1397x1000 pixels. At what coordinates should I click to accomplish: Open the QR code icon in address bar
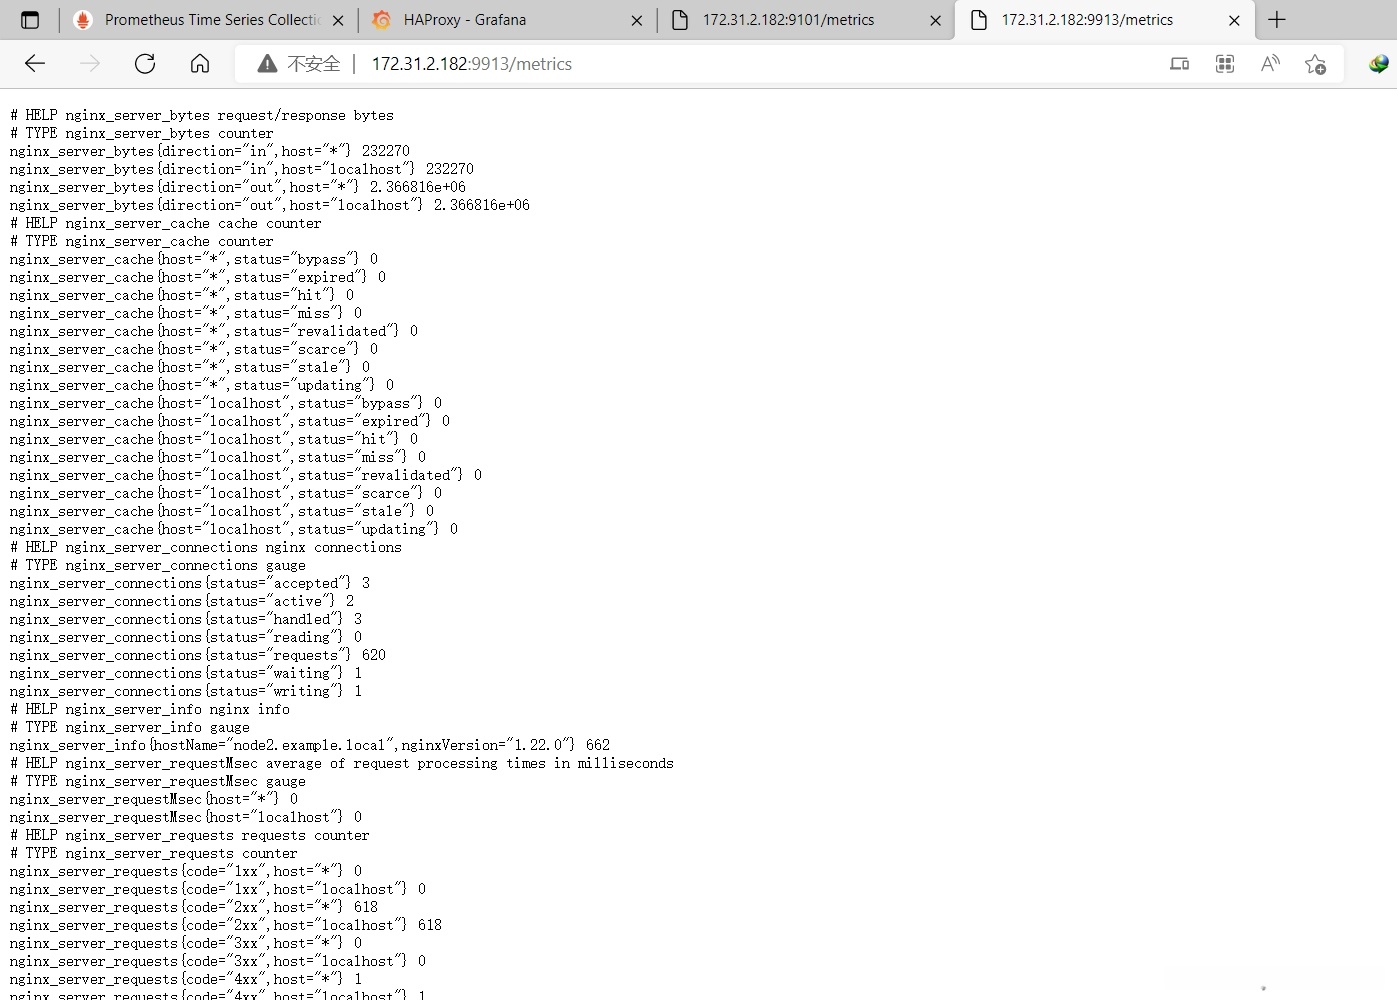pyautogui.click(x=1225, y=64)
